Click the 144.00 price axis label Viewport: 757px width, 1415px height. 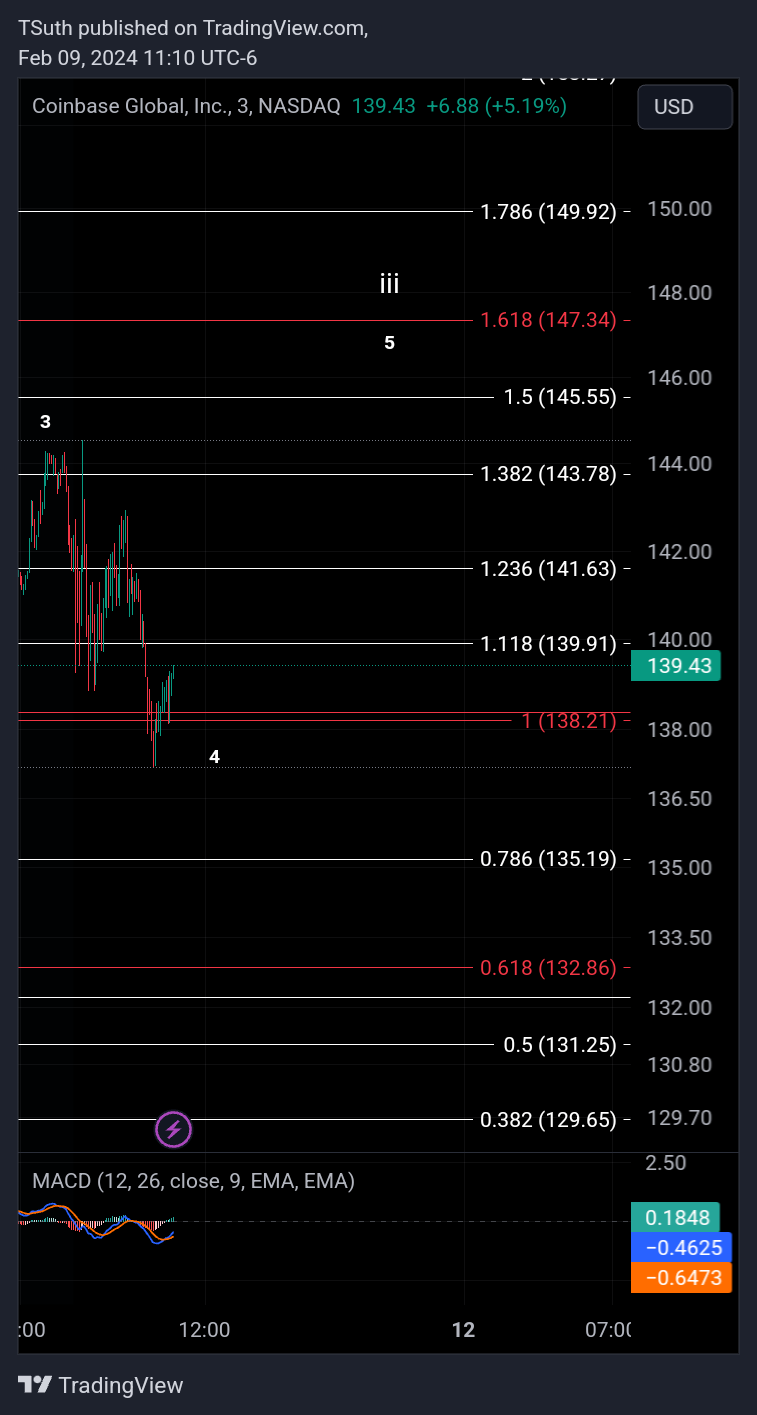(679, 464)
